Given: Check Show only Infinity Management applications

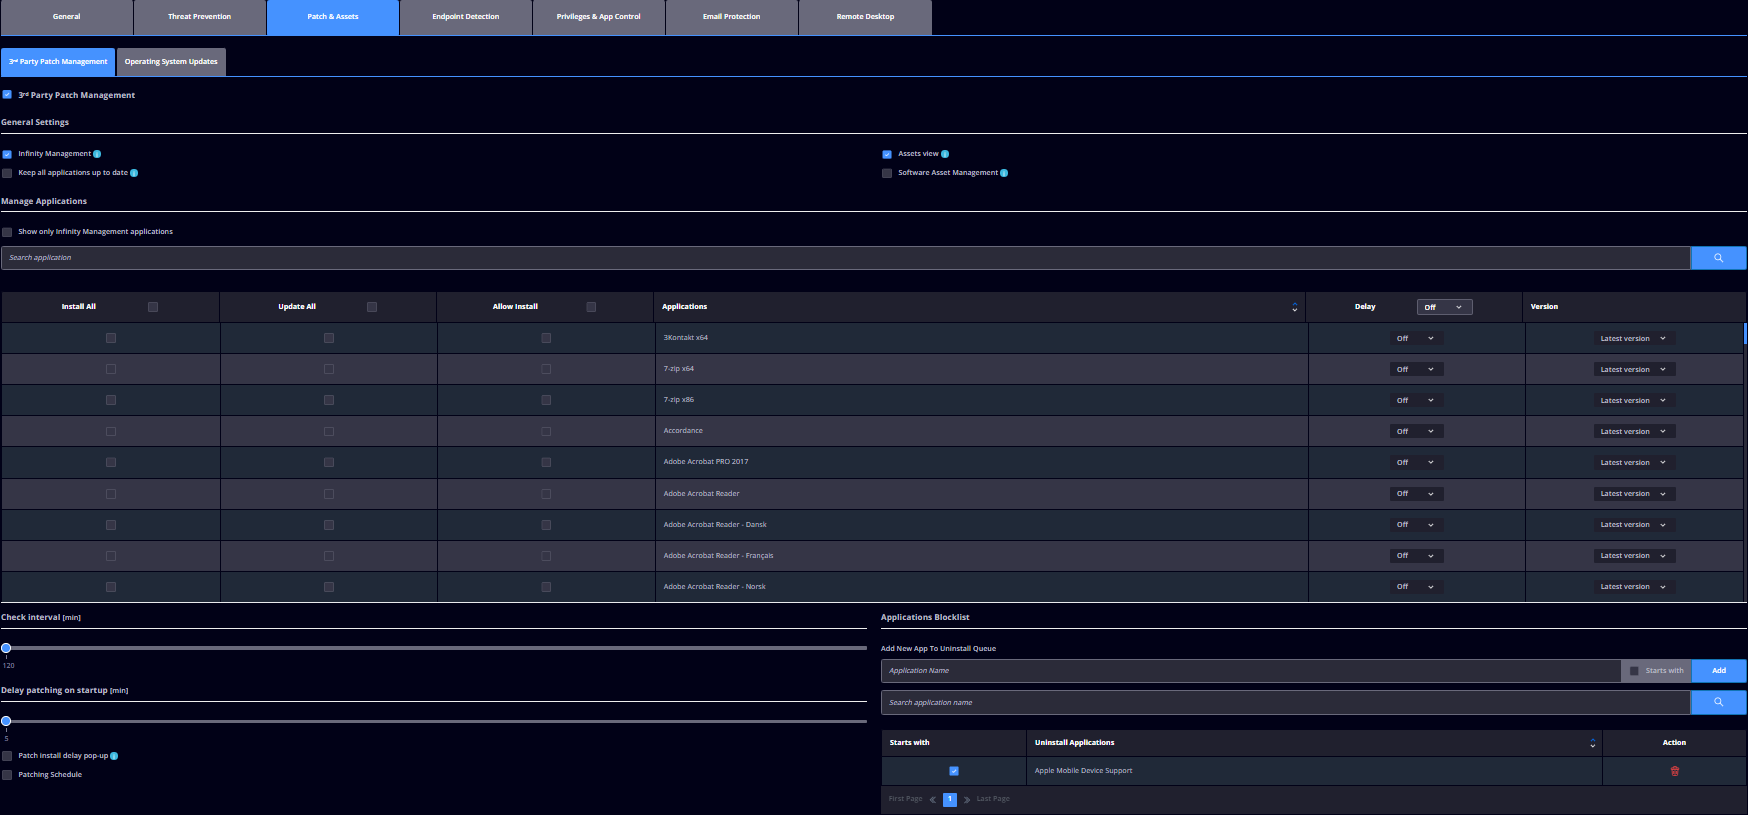Looking at the screenshot, I should [7, 232].
